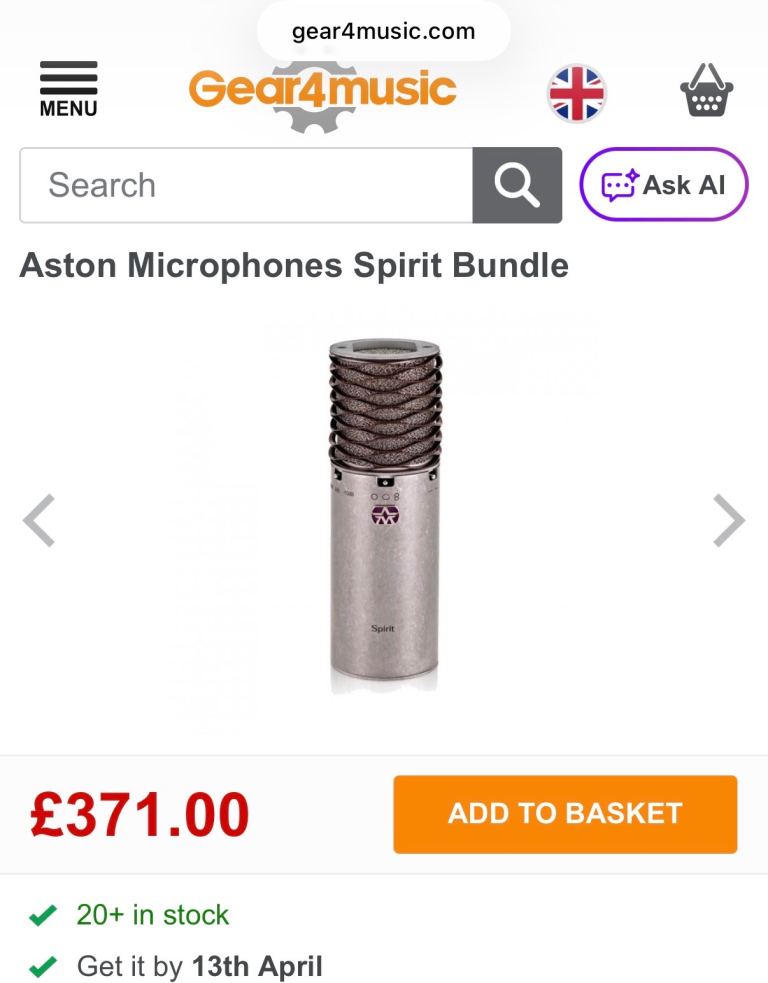Click the Aston Microphones Spirit Bundle title
This screenshot has width=768, height=983.
pos(294,265)
